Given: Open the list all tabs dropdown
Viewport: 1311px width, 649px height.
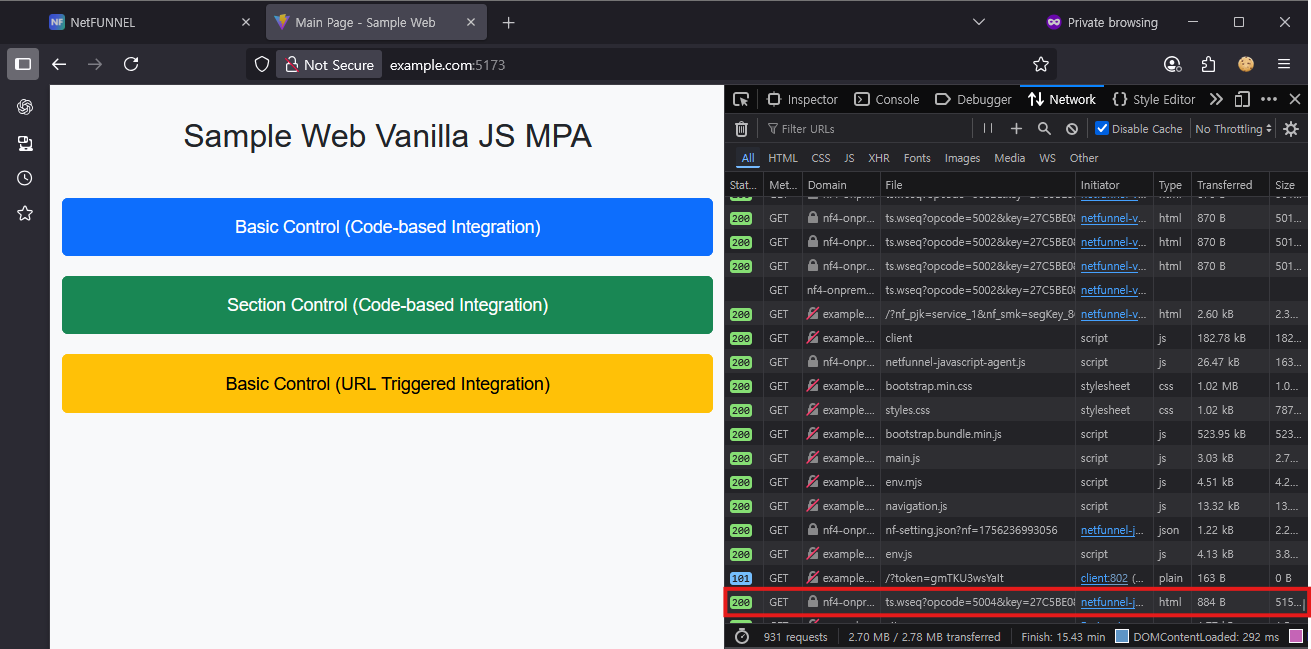Looking at the screenshot, I should pos(979,22).
